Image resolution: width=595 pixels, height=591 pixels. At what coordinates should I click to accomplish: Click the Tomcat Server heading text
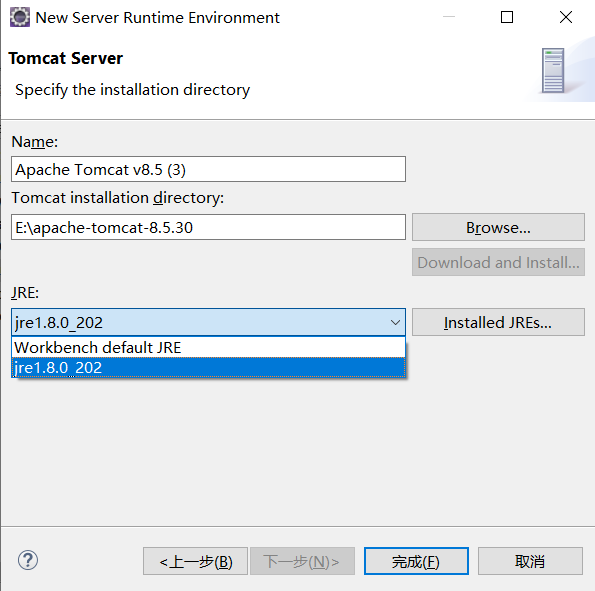pyautogui.click(x=66, y=58)
